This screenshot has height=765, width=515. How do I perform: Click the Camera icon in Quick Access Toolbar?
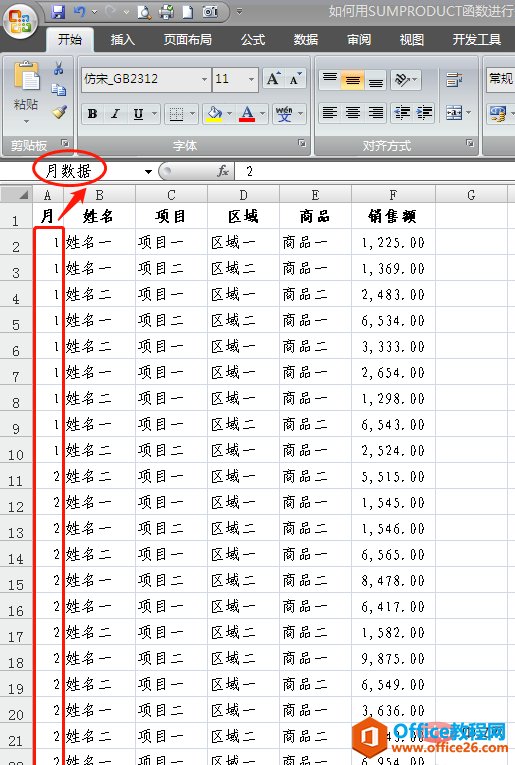(x=210, y=12)
